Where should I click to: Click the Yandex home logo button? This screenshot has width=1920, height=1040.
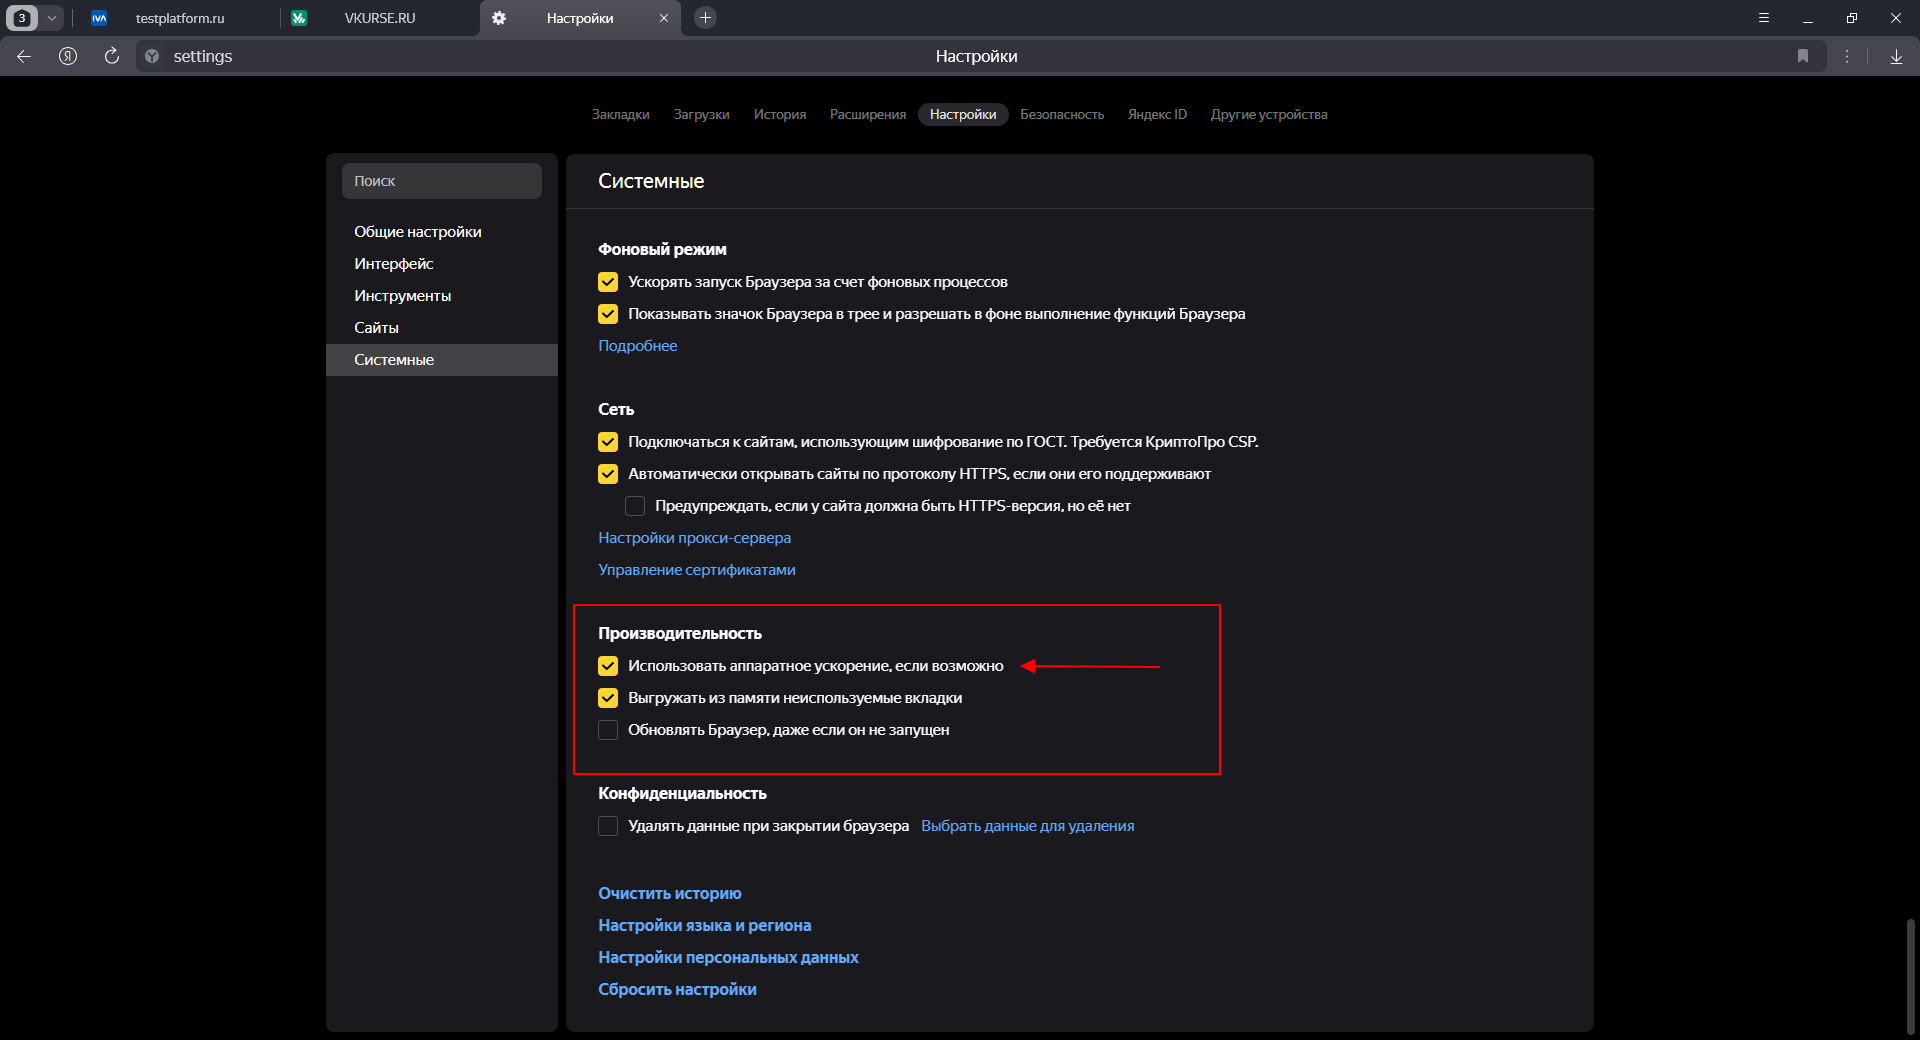(68, 56)
